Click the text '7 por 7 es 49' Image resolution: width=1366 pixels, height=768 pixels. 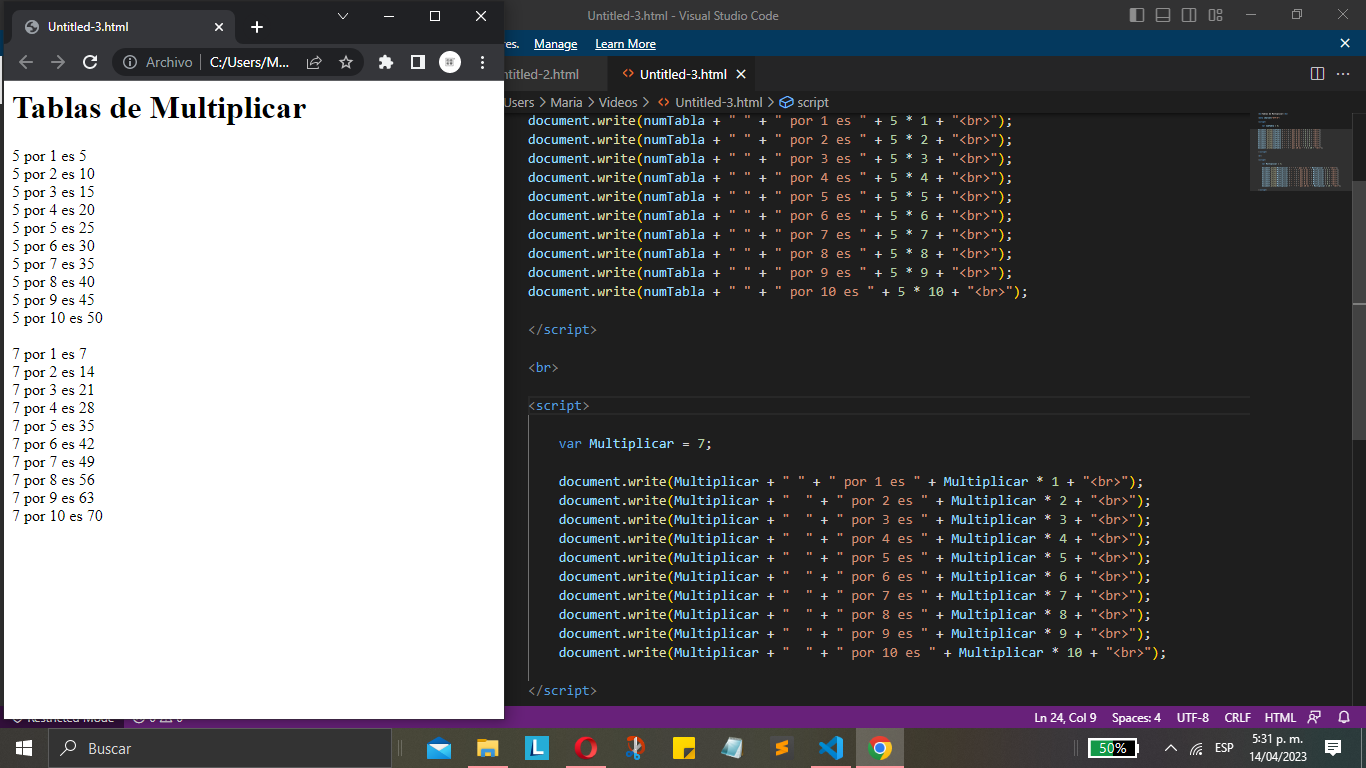(53, 462)
